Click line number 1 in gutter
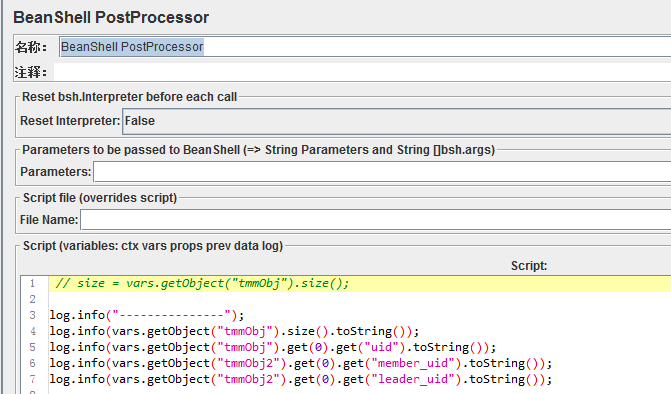This screenshot has height=394, width=671. (x=33, y=284)
